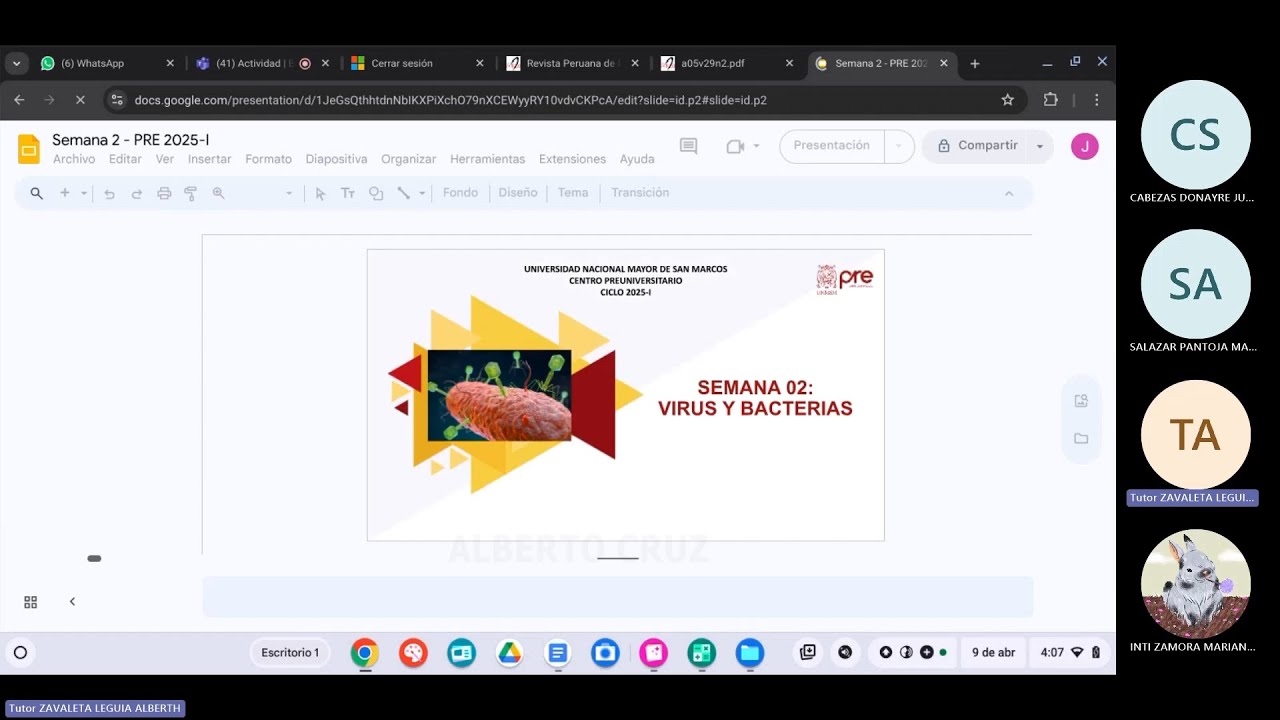Open the Organizar menu
This screenshot has height=720, width=1280.
click(x=409, y=159)
